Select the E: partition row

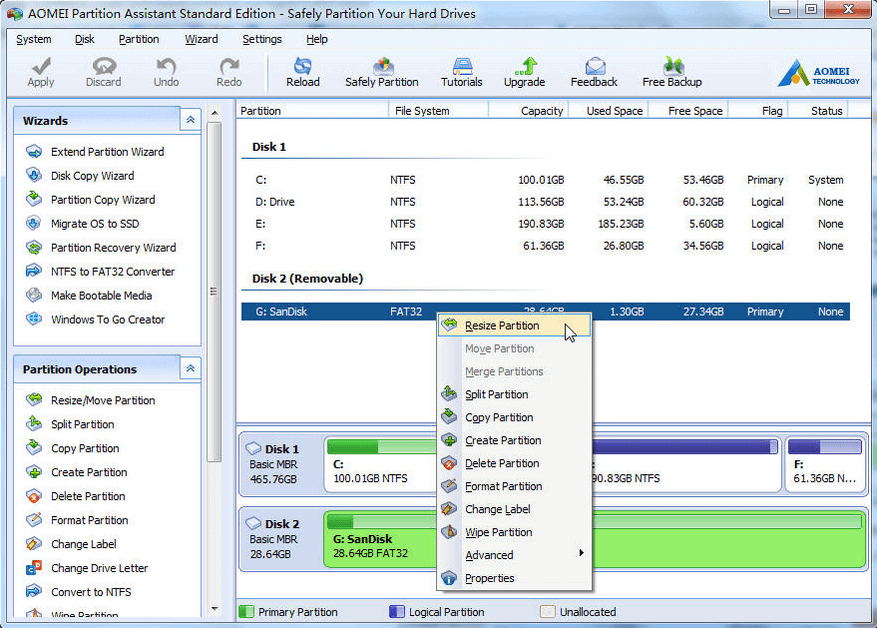click(x=545, y=224)
